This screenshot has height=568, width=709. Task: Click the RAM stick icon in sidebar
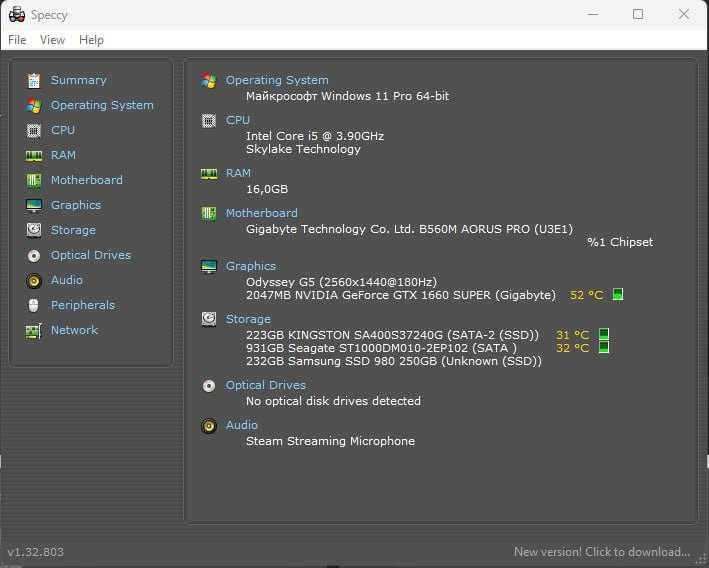34,156
